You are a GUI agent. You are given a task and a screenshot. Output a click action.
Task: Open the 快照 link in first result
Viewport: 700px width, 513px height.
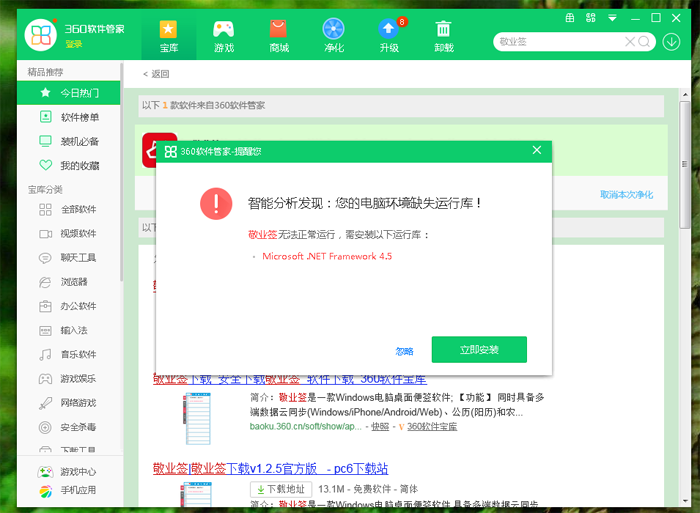[380, 426]
